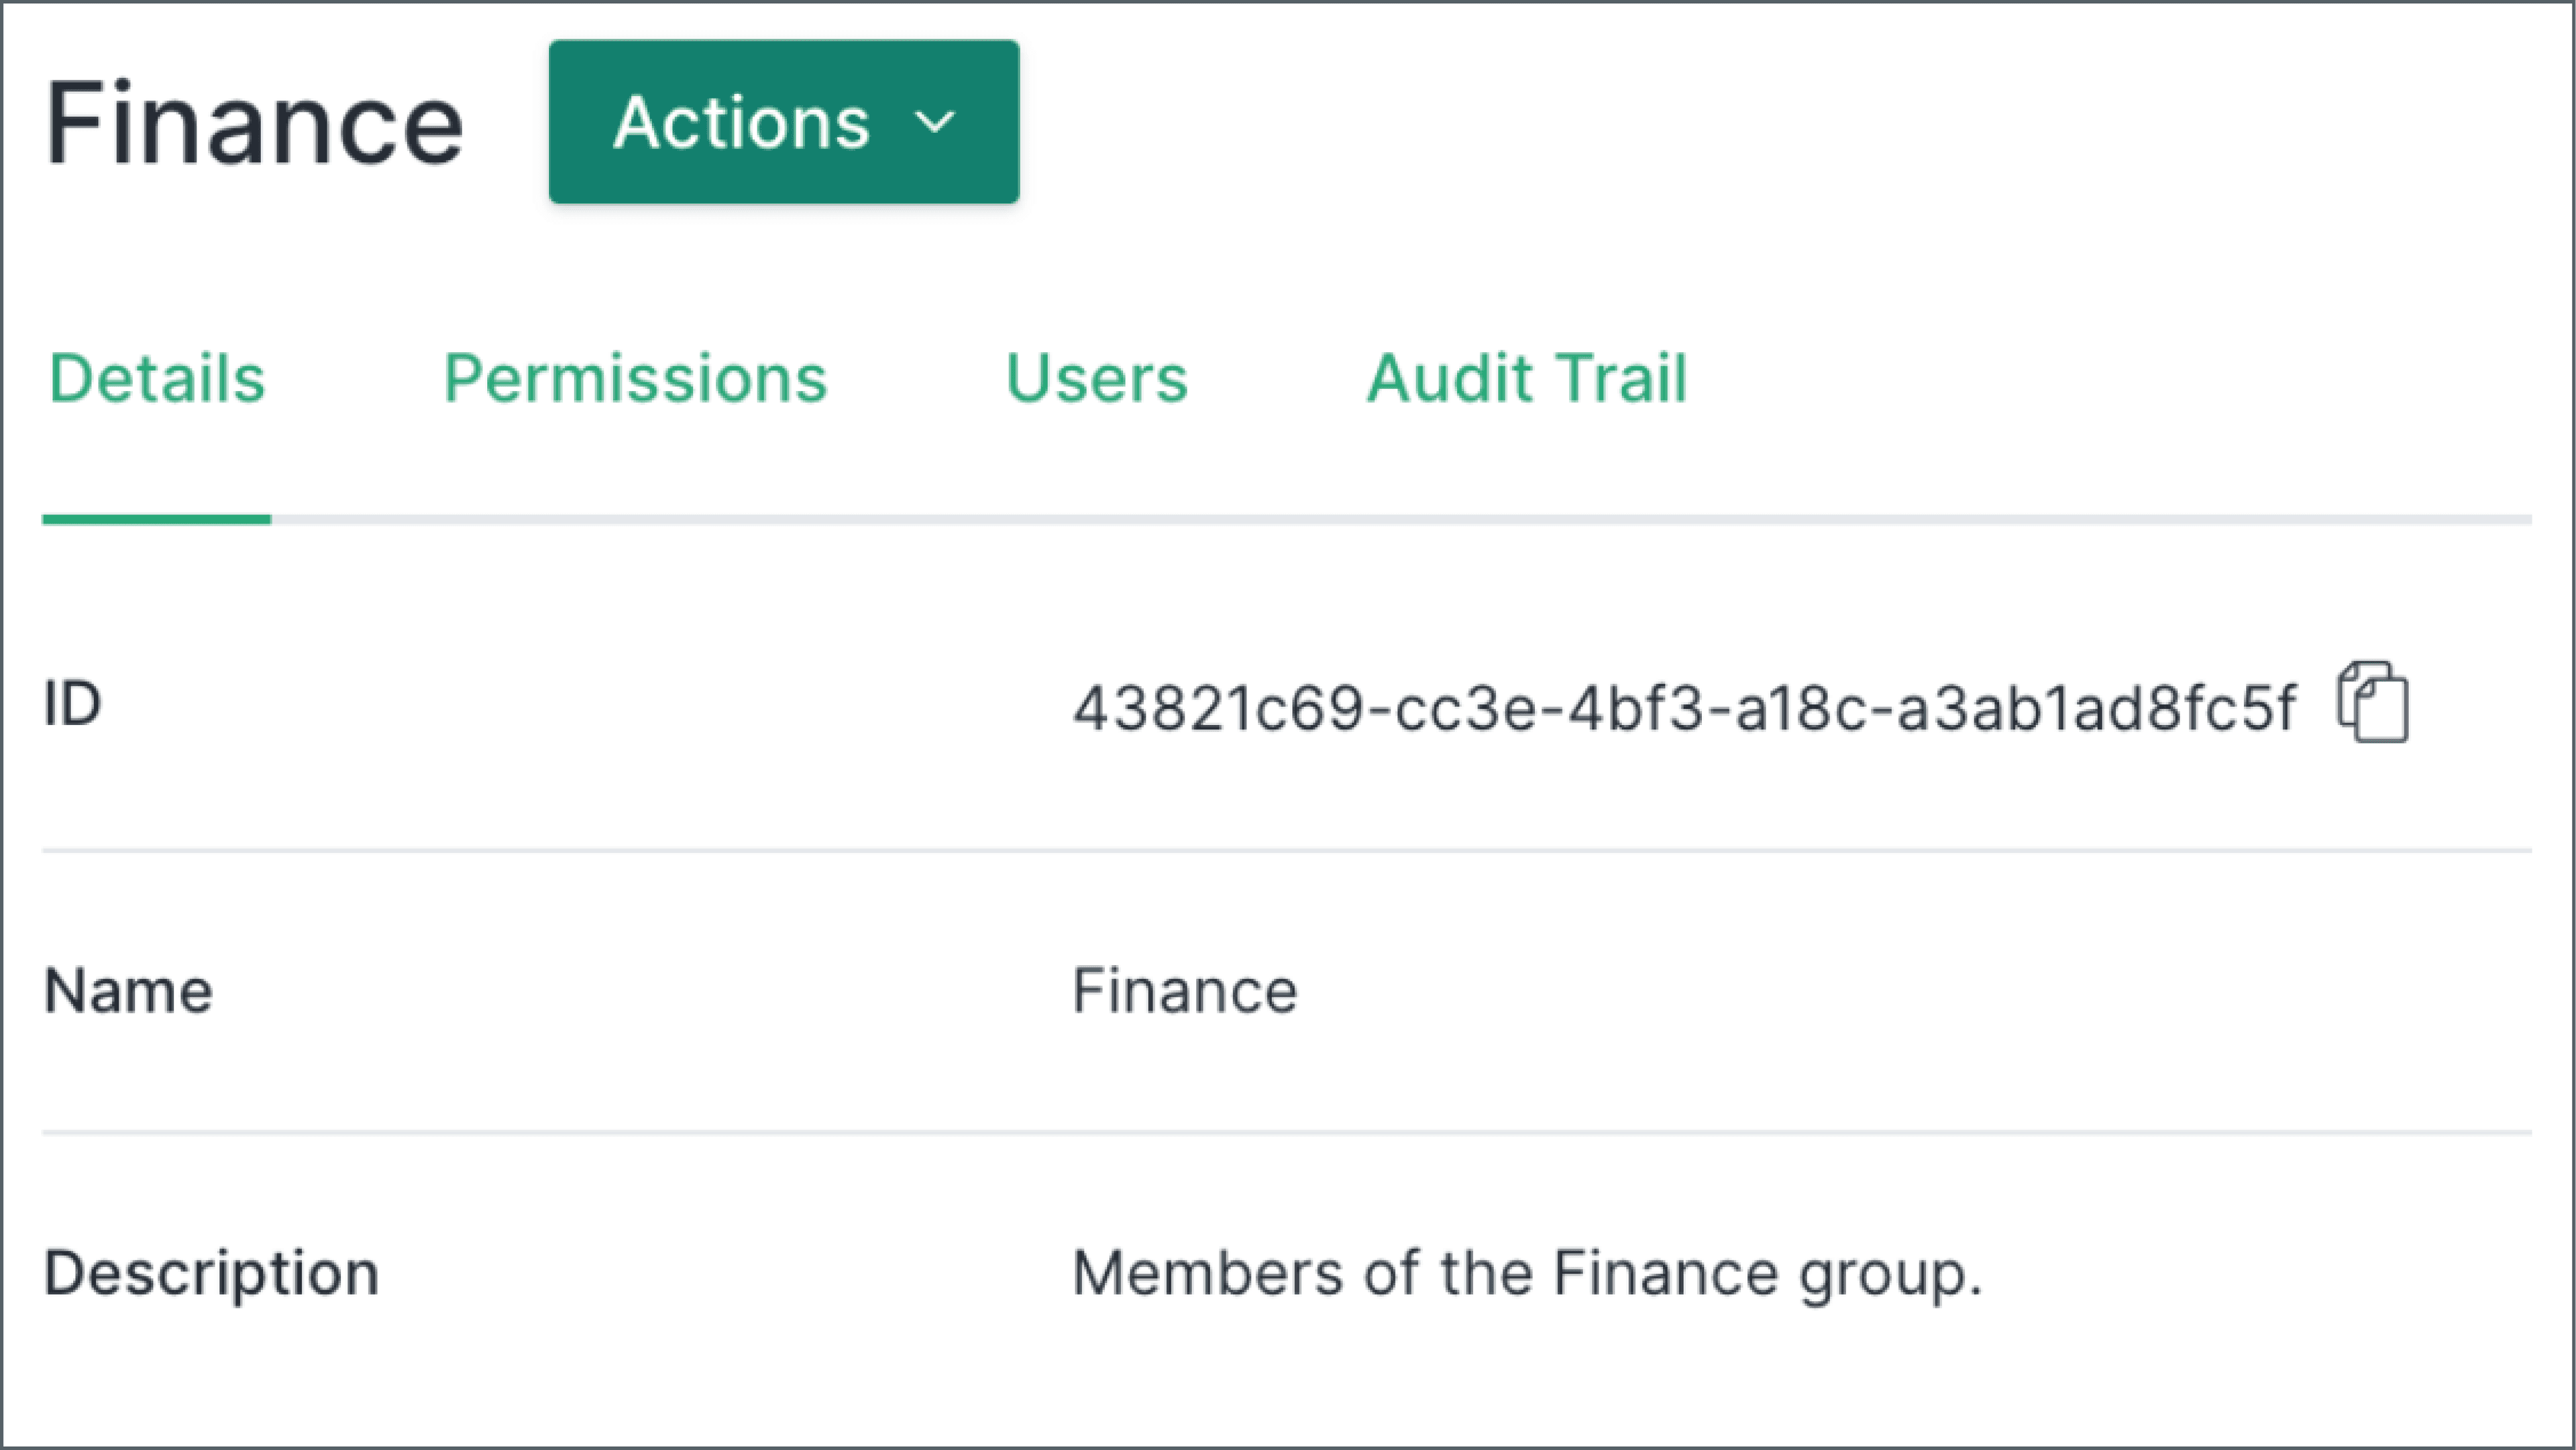The width and height of the screenshot is (2576, 1450).
Task: Click the Name field label
Action: (x=128, y=991)
